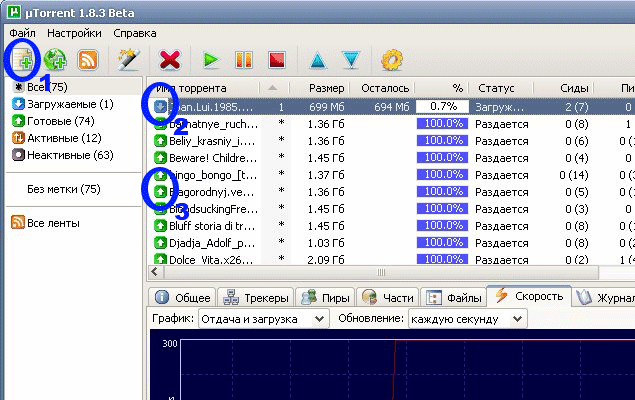The image size is (635, 400).
Task: Click seeding icon of Bluff storia row
Action: click(x=160, y=226)
